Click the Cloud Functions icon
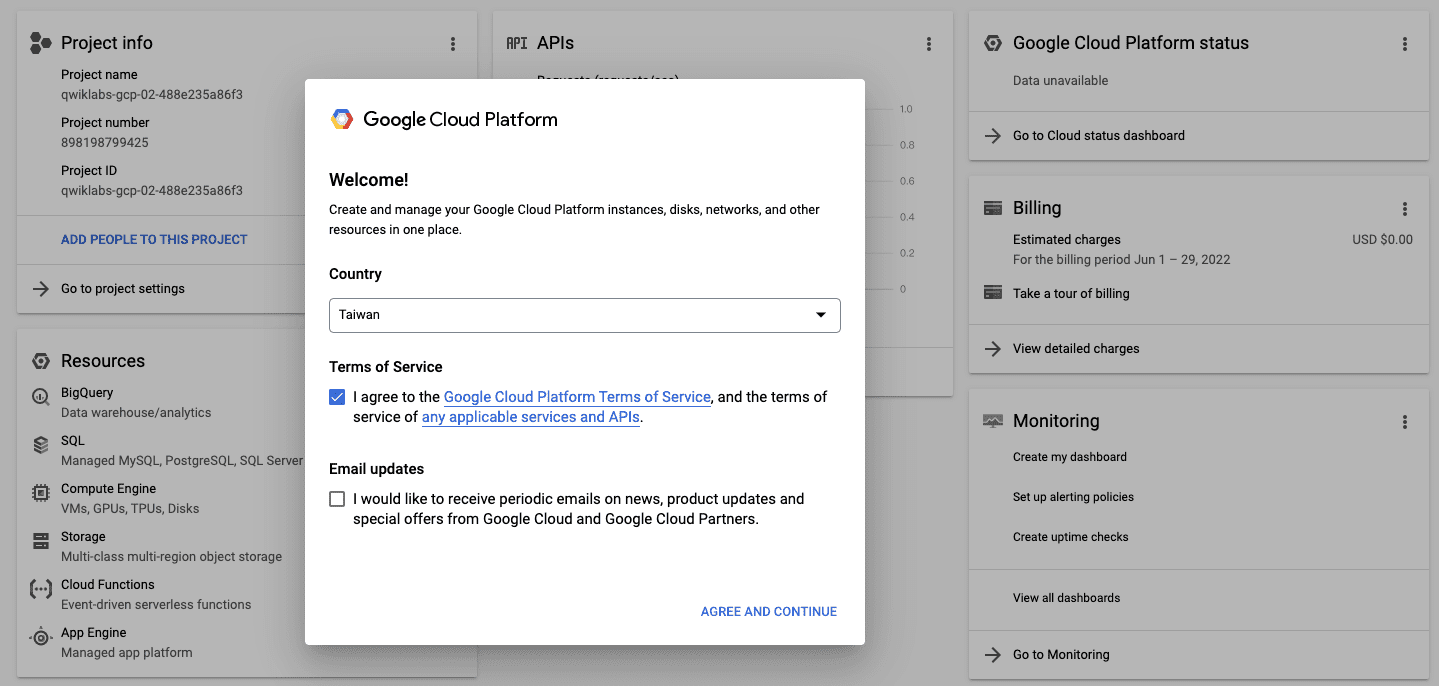Viewport: 1439px width, 686px height. [x=40, y=589]
